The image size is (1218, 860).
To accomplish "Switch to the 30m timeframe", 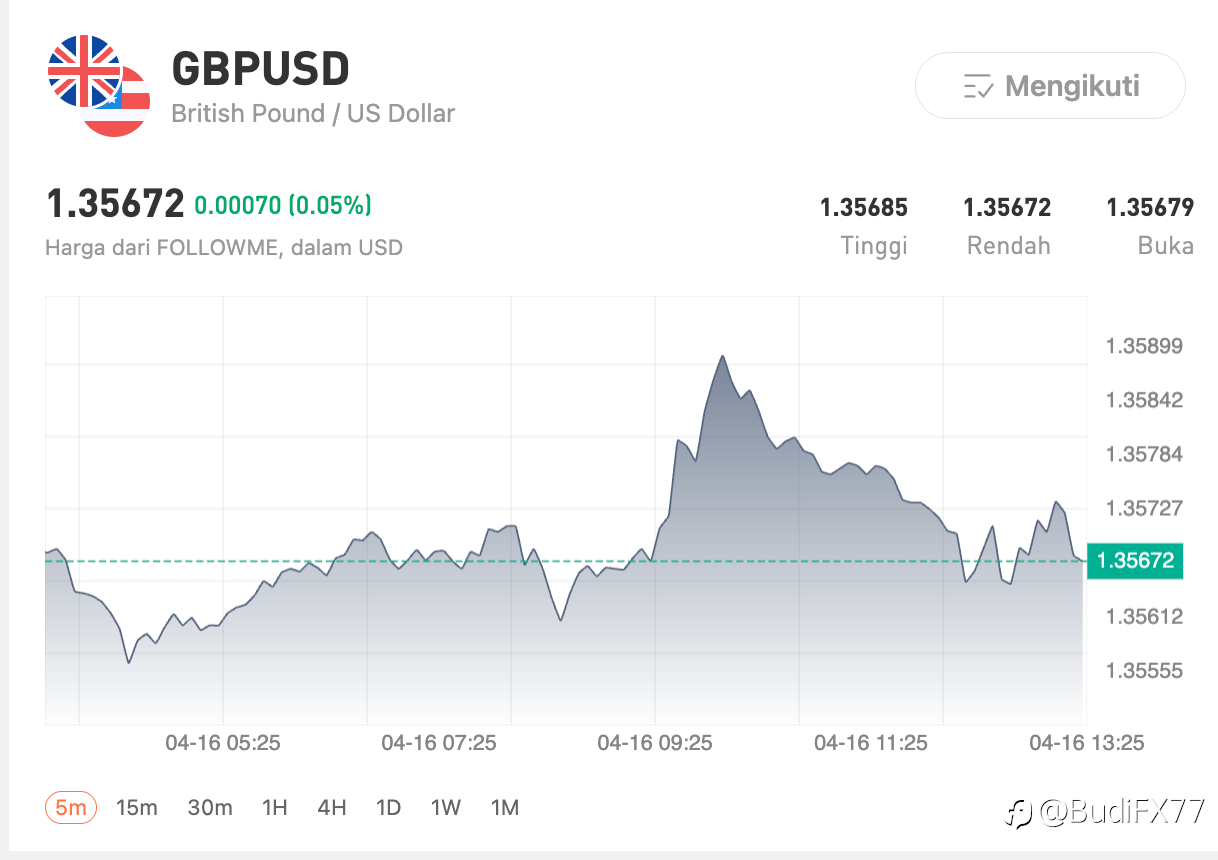I will point(210,808).
